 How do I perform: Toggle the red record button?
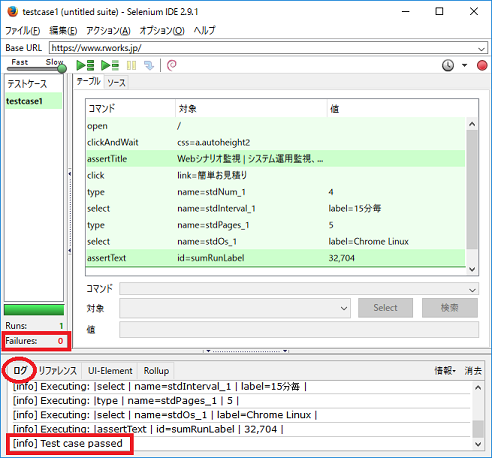(x=482, y=65)
